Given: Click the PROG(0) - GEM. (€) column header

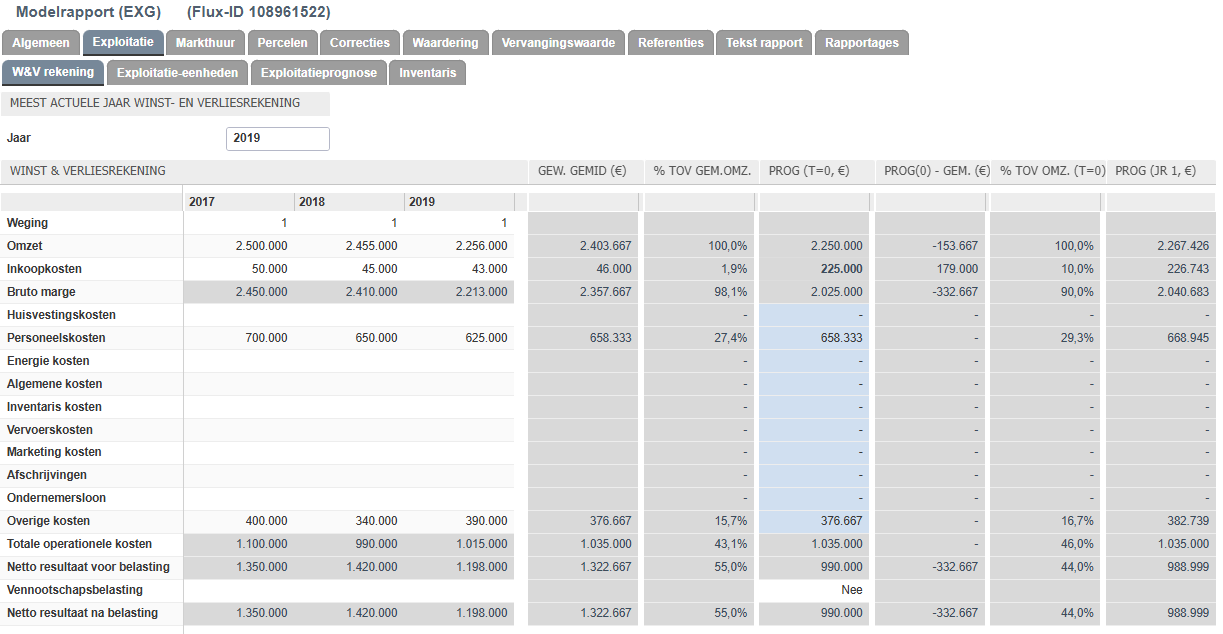Looking at the screenshot, I should pyautogui.click(x=937, y=171).
